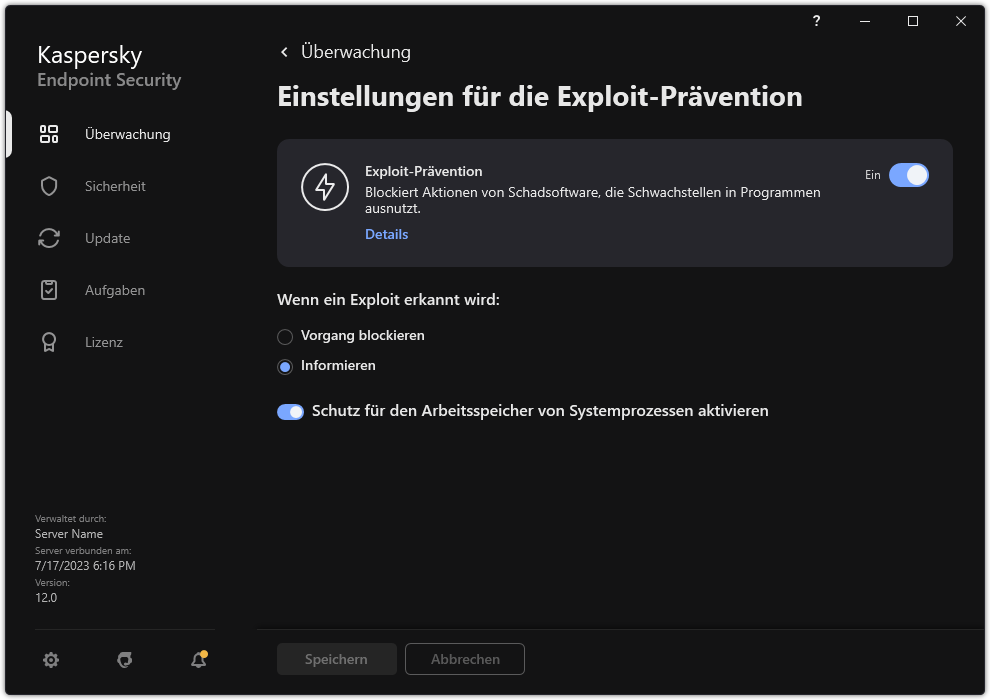The image size is (990, 700).
Task: Open Update via the refresh icon
Action: 48,238
